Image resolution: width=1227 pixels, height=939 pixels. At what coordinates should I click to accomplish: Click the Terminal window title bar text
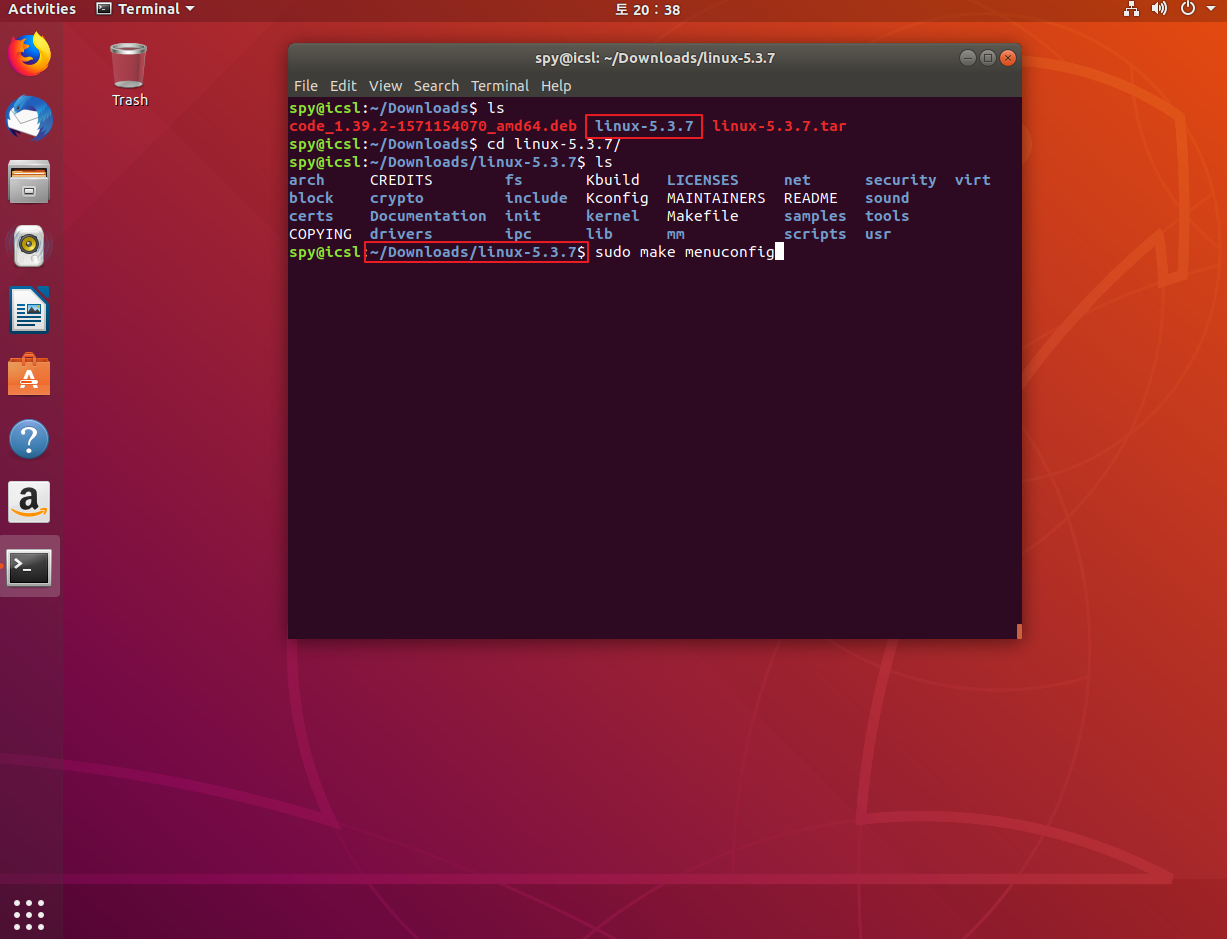pyautogui.click(x=655, y=58)
